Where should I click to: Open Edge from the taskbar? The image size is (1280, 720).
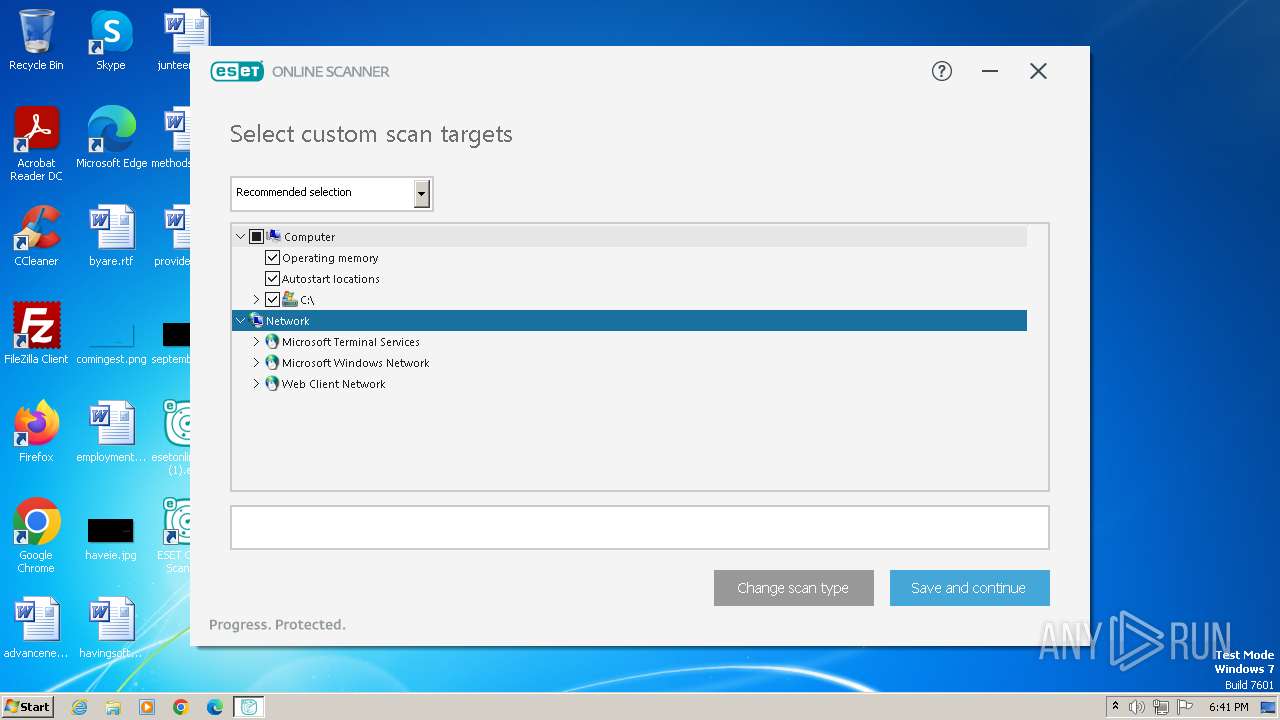point(215,707)
